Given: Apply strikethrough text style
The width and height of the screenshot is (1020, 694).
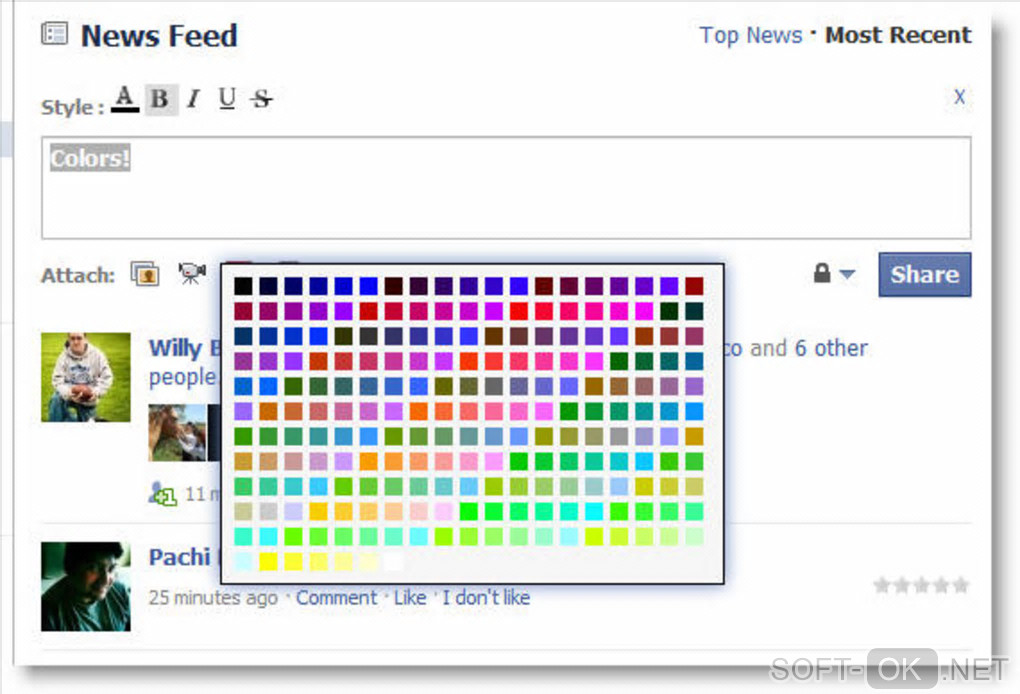Looking at the screenshot, I should (261, 99).
